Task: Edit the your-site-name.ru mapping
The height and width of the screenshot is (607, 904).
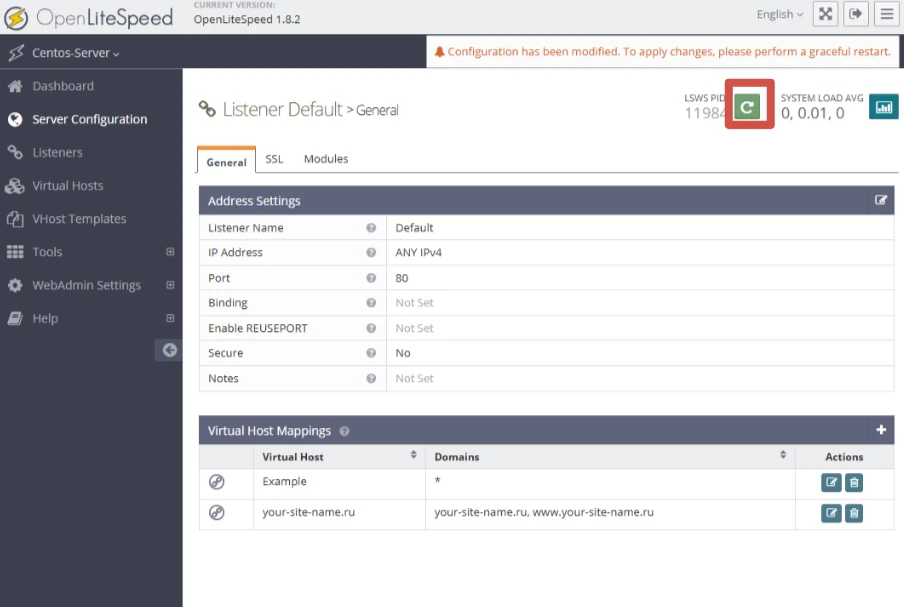Action: [x=831, y=513]
